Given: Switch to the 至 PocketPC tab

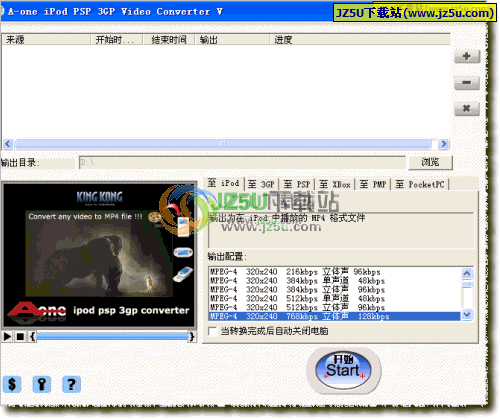Looking at the screenshot, I should pos(420,184).
